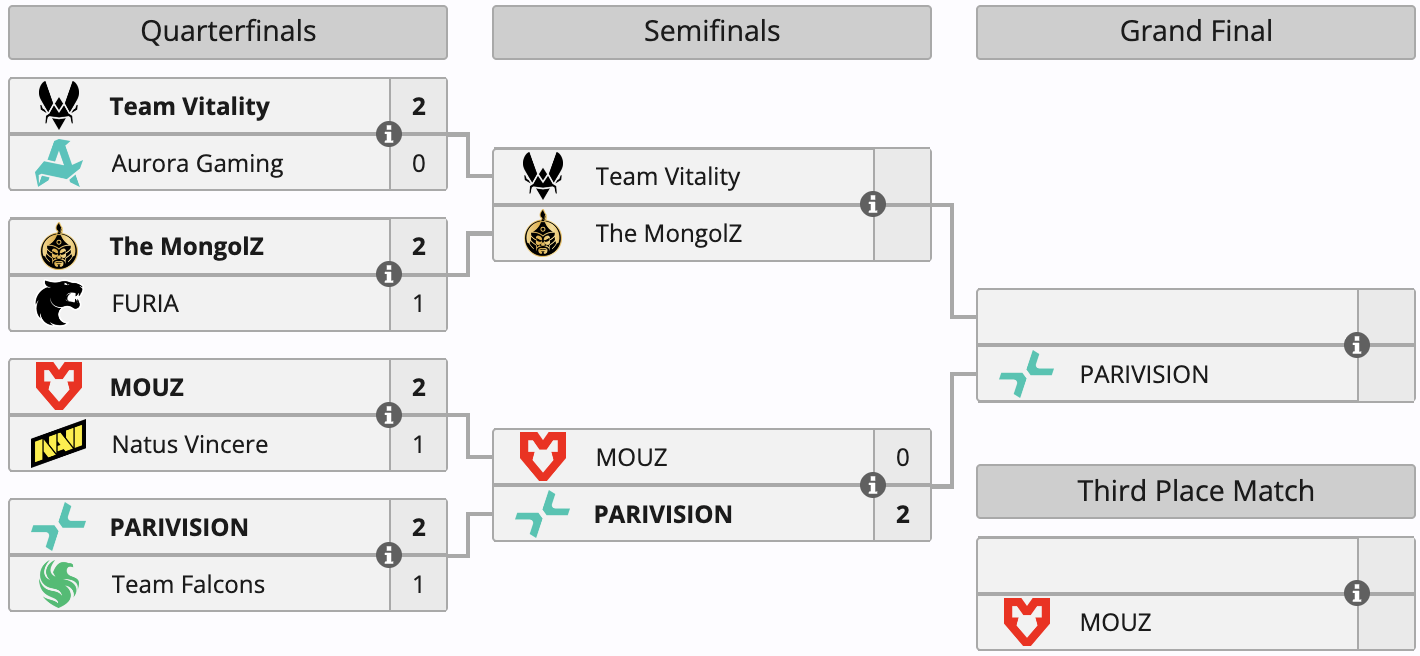The image size is (1420, 656).
Task: Show info for PARIVISION vs Team Falcons match
Action: 389,555
